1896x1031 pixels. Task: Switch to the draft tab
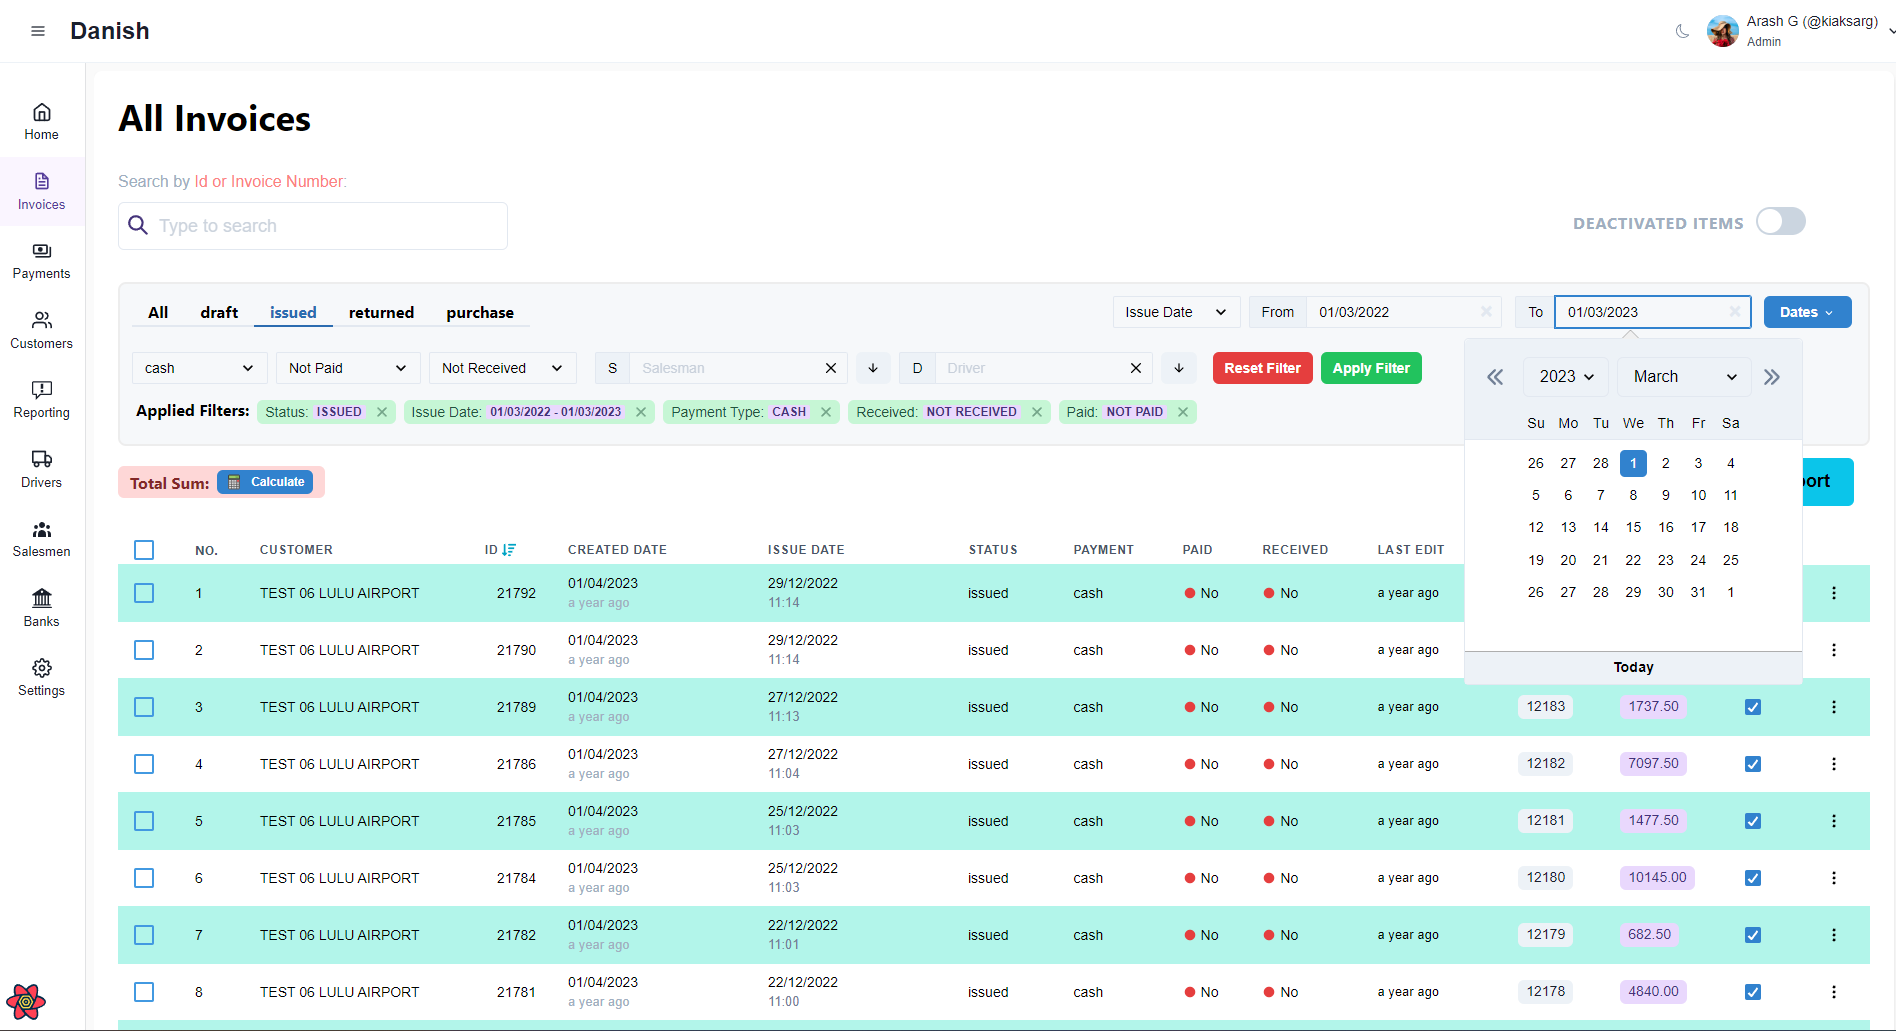(x=219, y=313)
